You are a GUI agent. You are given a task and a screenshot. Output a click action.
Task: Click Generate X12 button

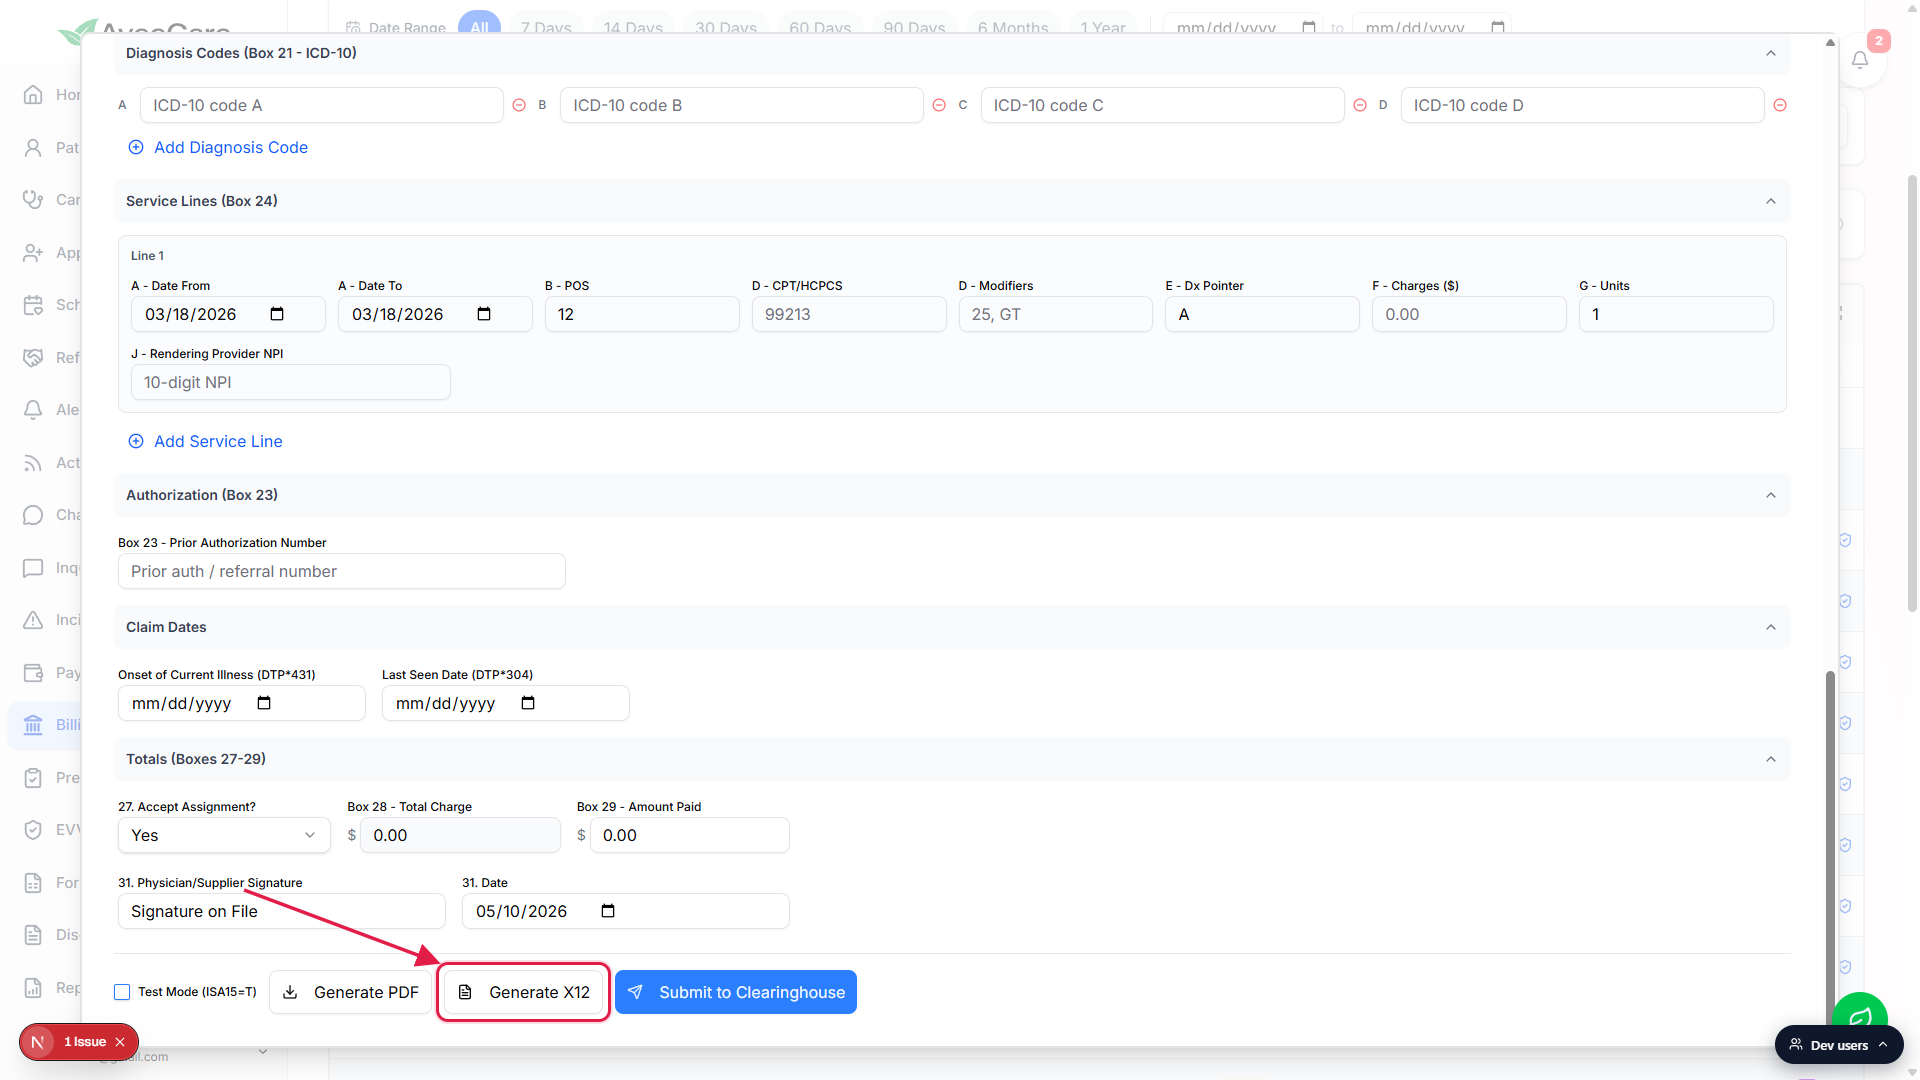[x=524, y=992]
